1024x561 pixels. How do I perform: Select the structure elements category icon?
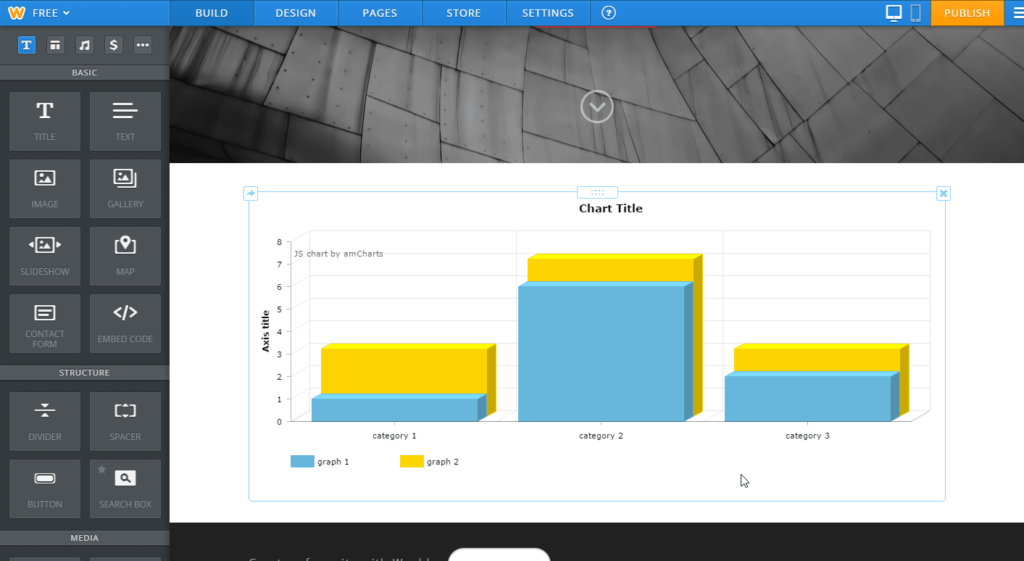[56, 45]
